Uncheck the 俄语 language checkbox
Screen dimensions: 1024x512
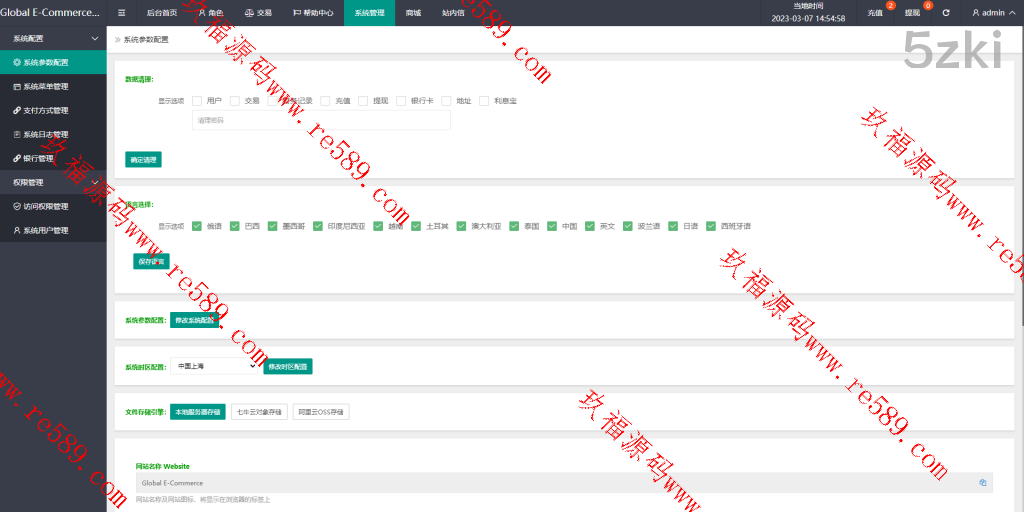197,226
